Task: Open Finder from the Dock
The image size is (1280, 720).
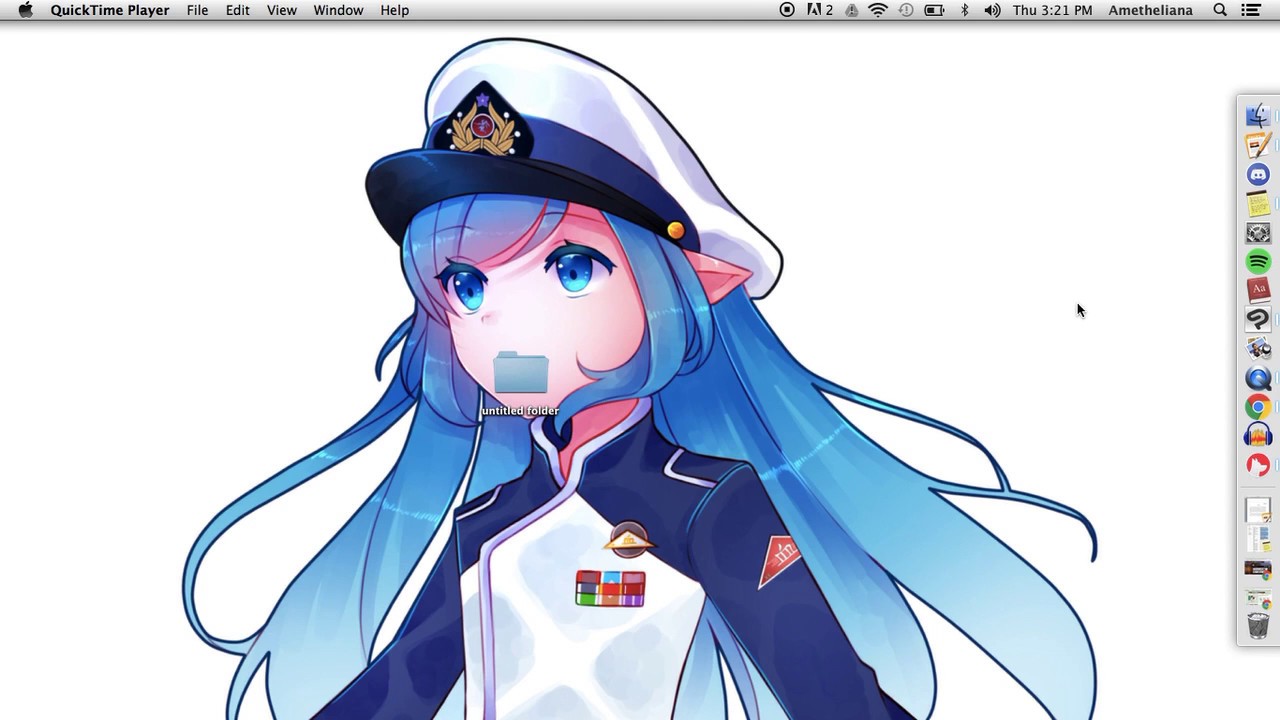Action: pyautogui.click(x=1258, y=116)
